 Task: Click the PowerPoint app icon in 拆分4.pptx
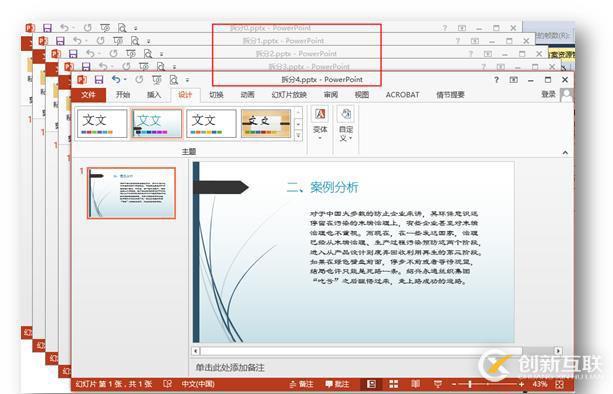(x=82, y=80)
